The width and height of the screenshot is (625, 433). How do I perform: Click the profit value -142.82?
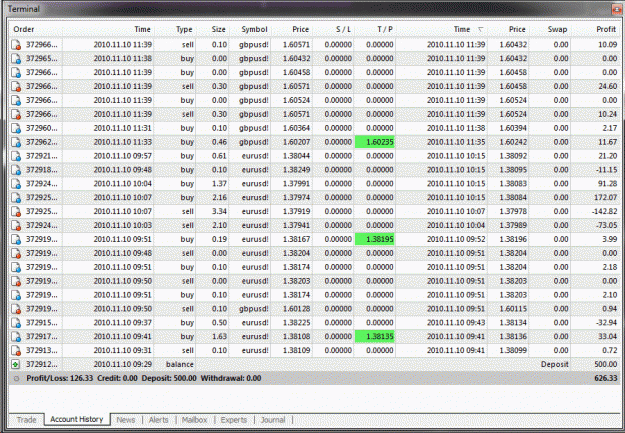point(604,212)
